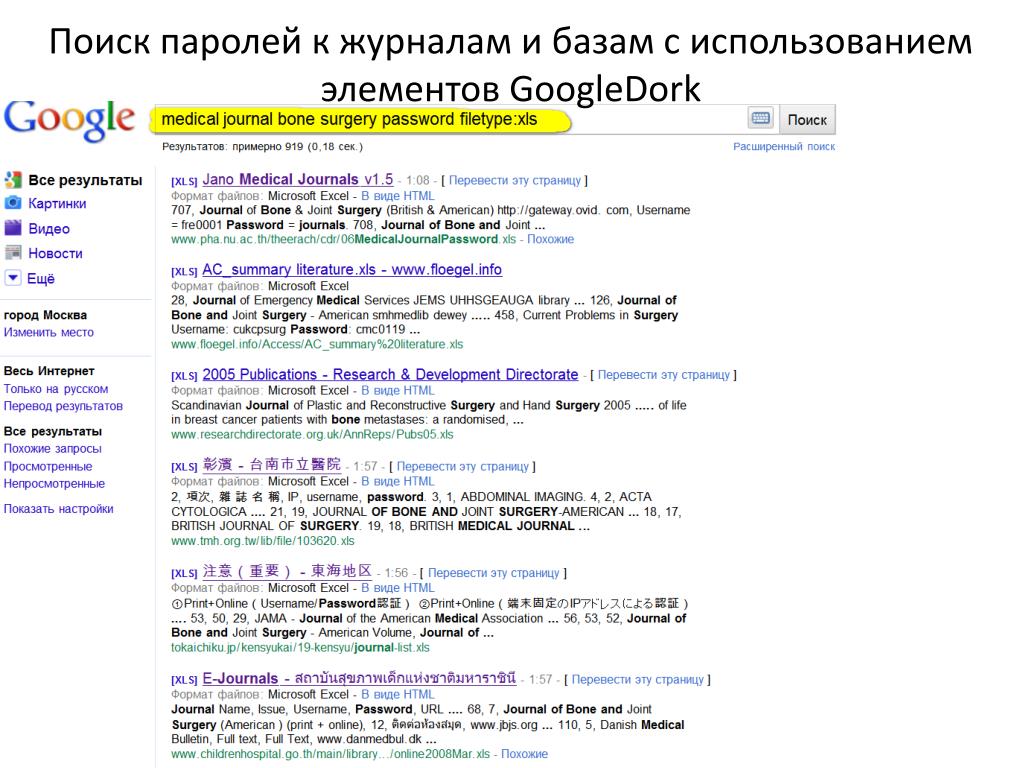
Task: Open the Ещё menu item
Action: click(x=40, y=279)
